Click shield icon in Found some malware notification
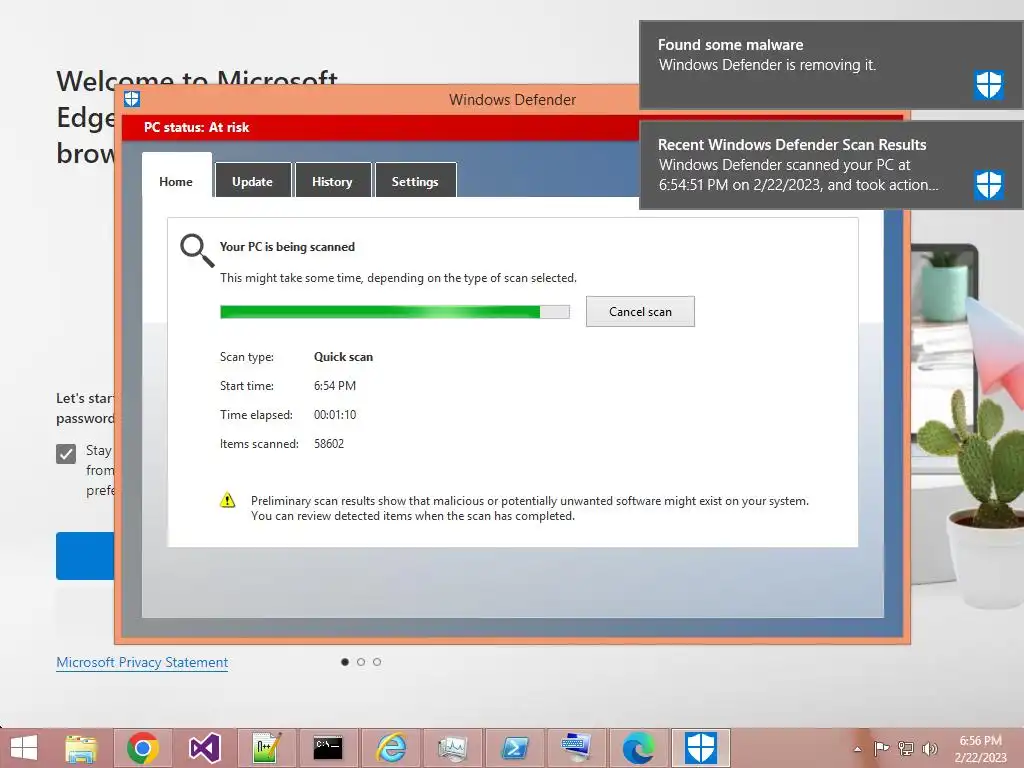 click(989, 85)
